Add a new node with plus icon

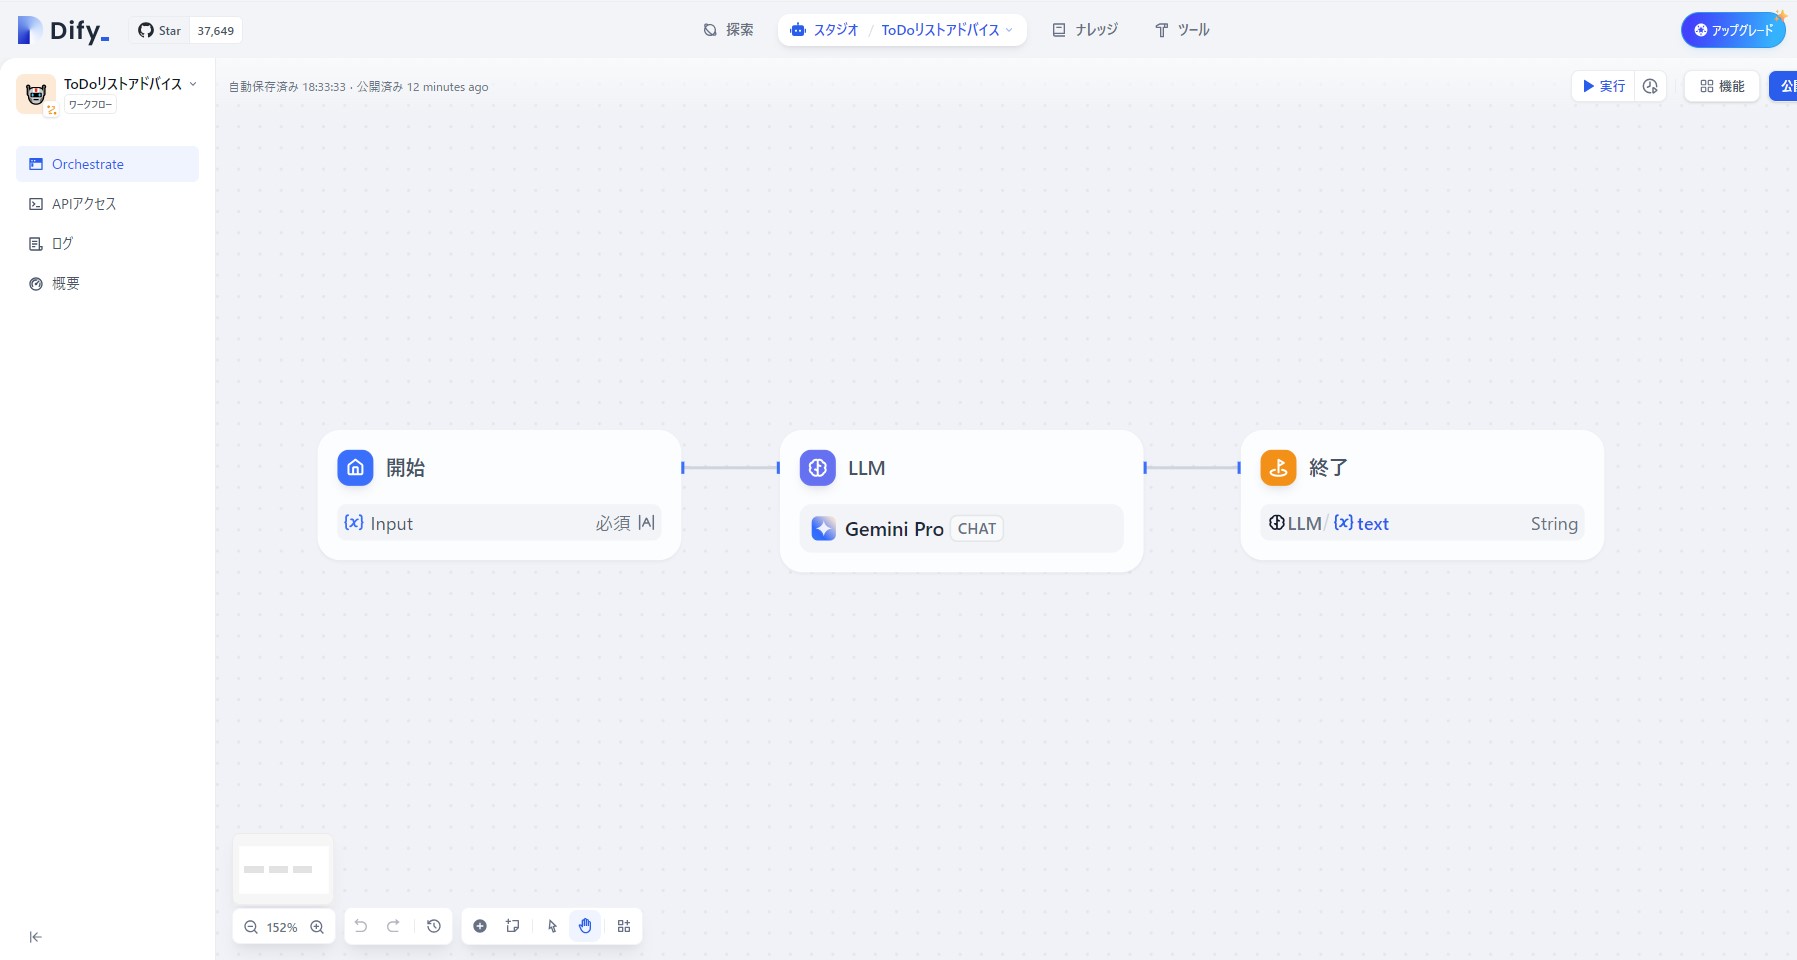point(480,926)
